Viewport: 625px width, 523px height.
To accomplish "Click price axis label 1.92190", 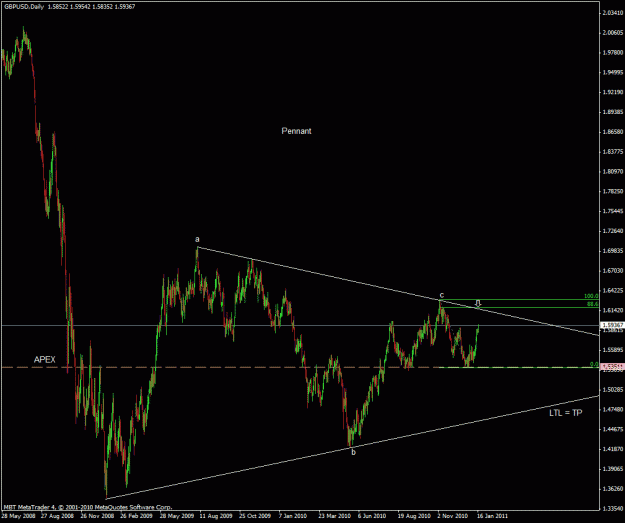I will 612,92.
